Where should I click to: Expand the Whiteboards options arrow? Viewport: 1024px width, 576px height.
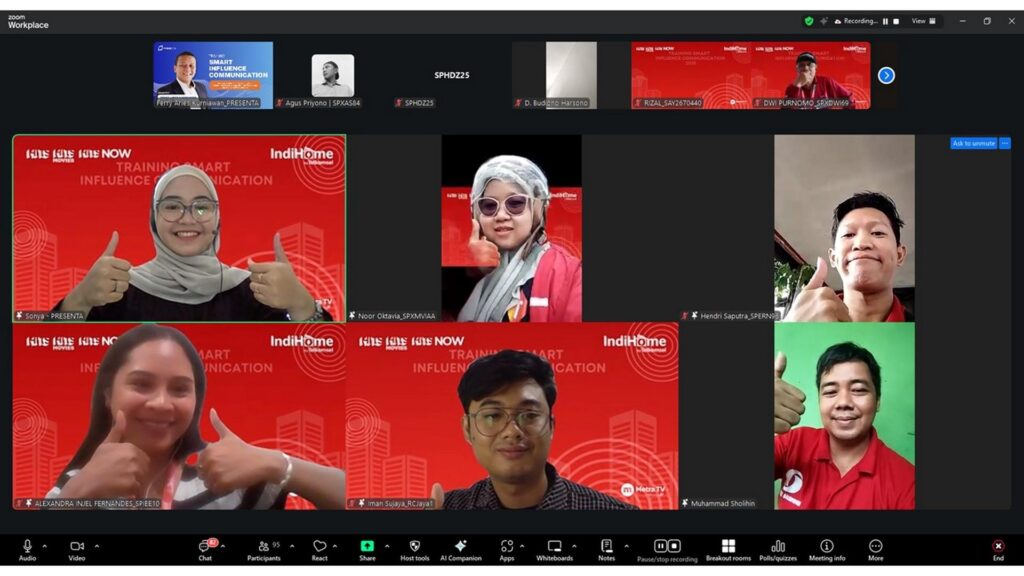tap(574, 546)
